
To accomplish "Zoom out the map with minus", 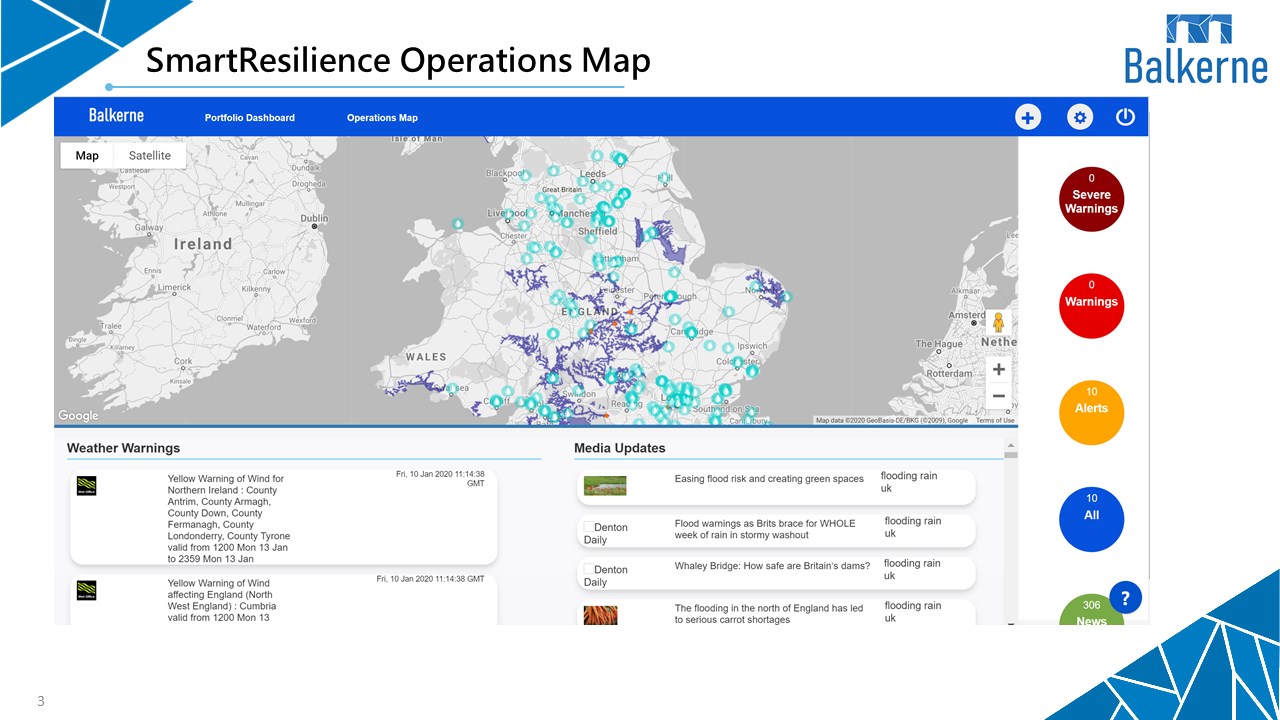I will point(998,396).
